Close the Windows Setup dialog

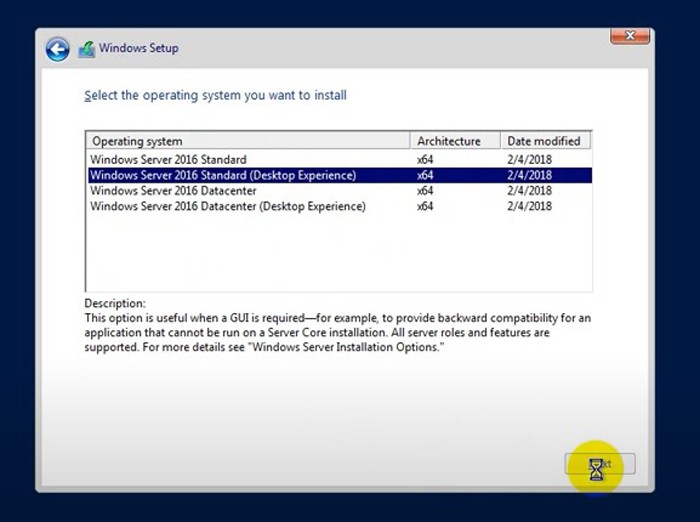630,36
